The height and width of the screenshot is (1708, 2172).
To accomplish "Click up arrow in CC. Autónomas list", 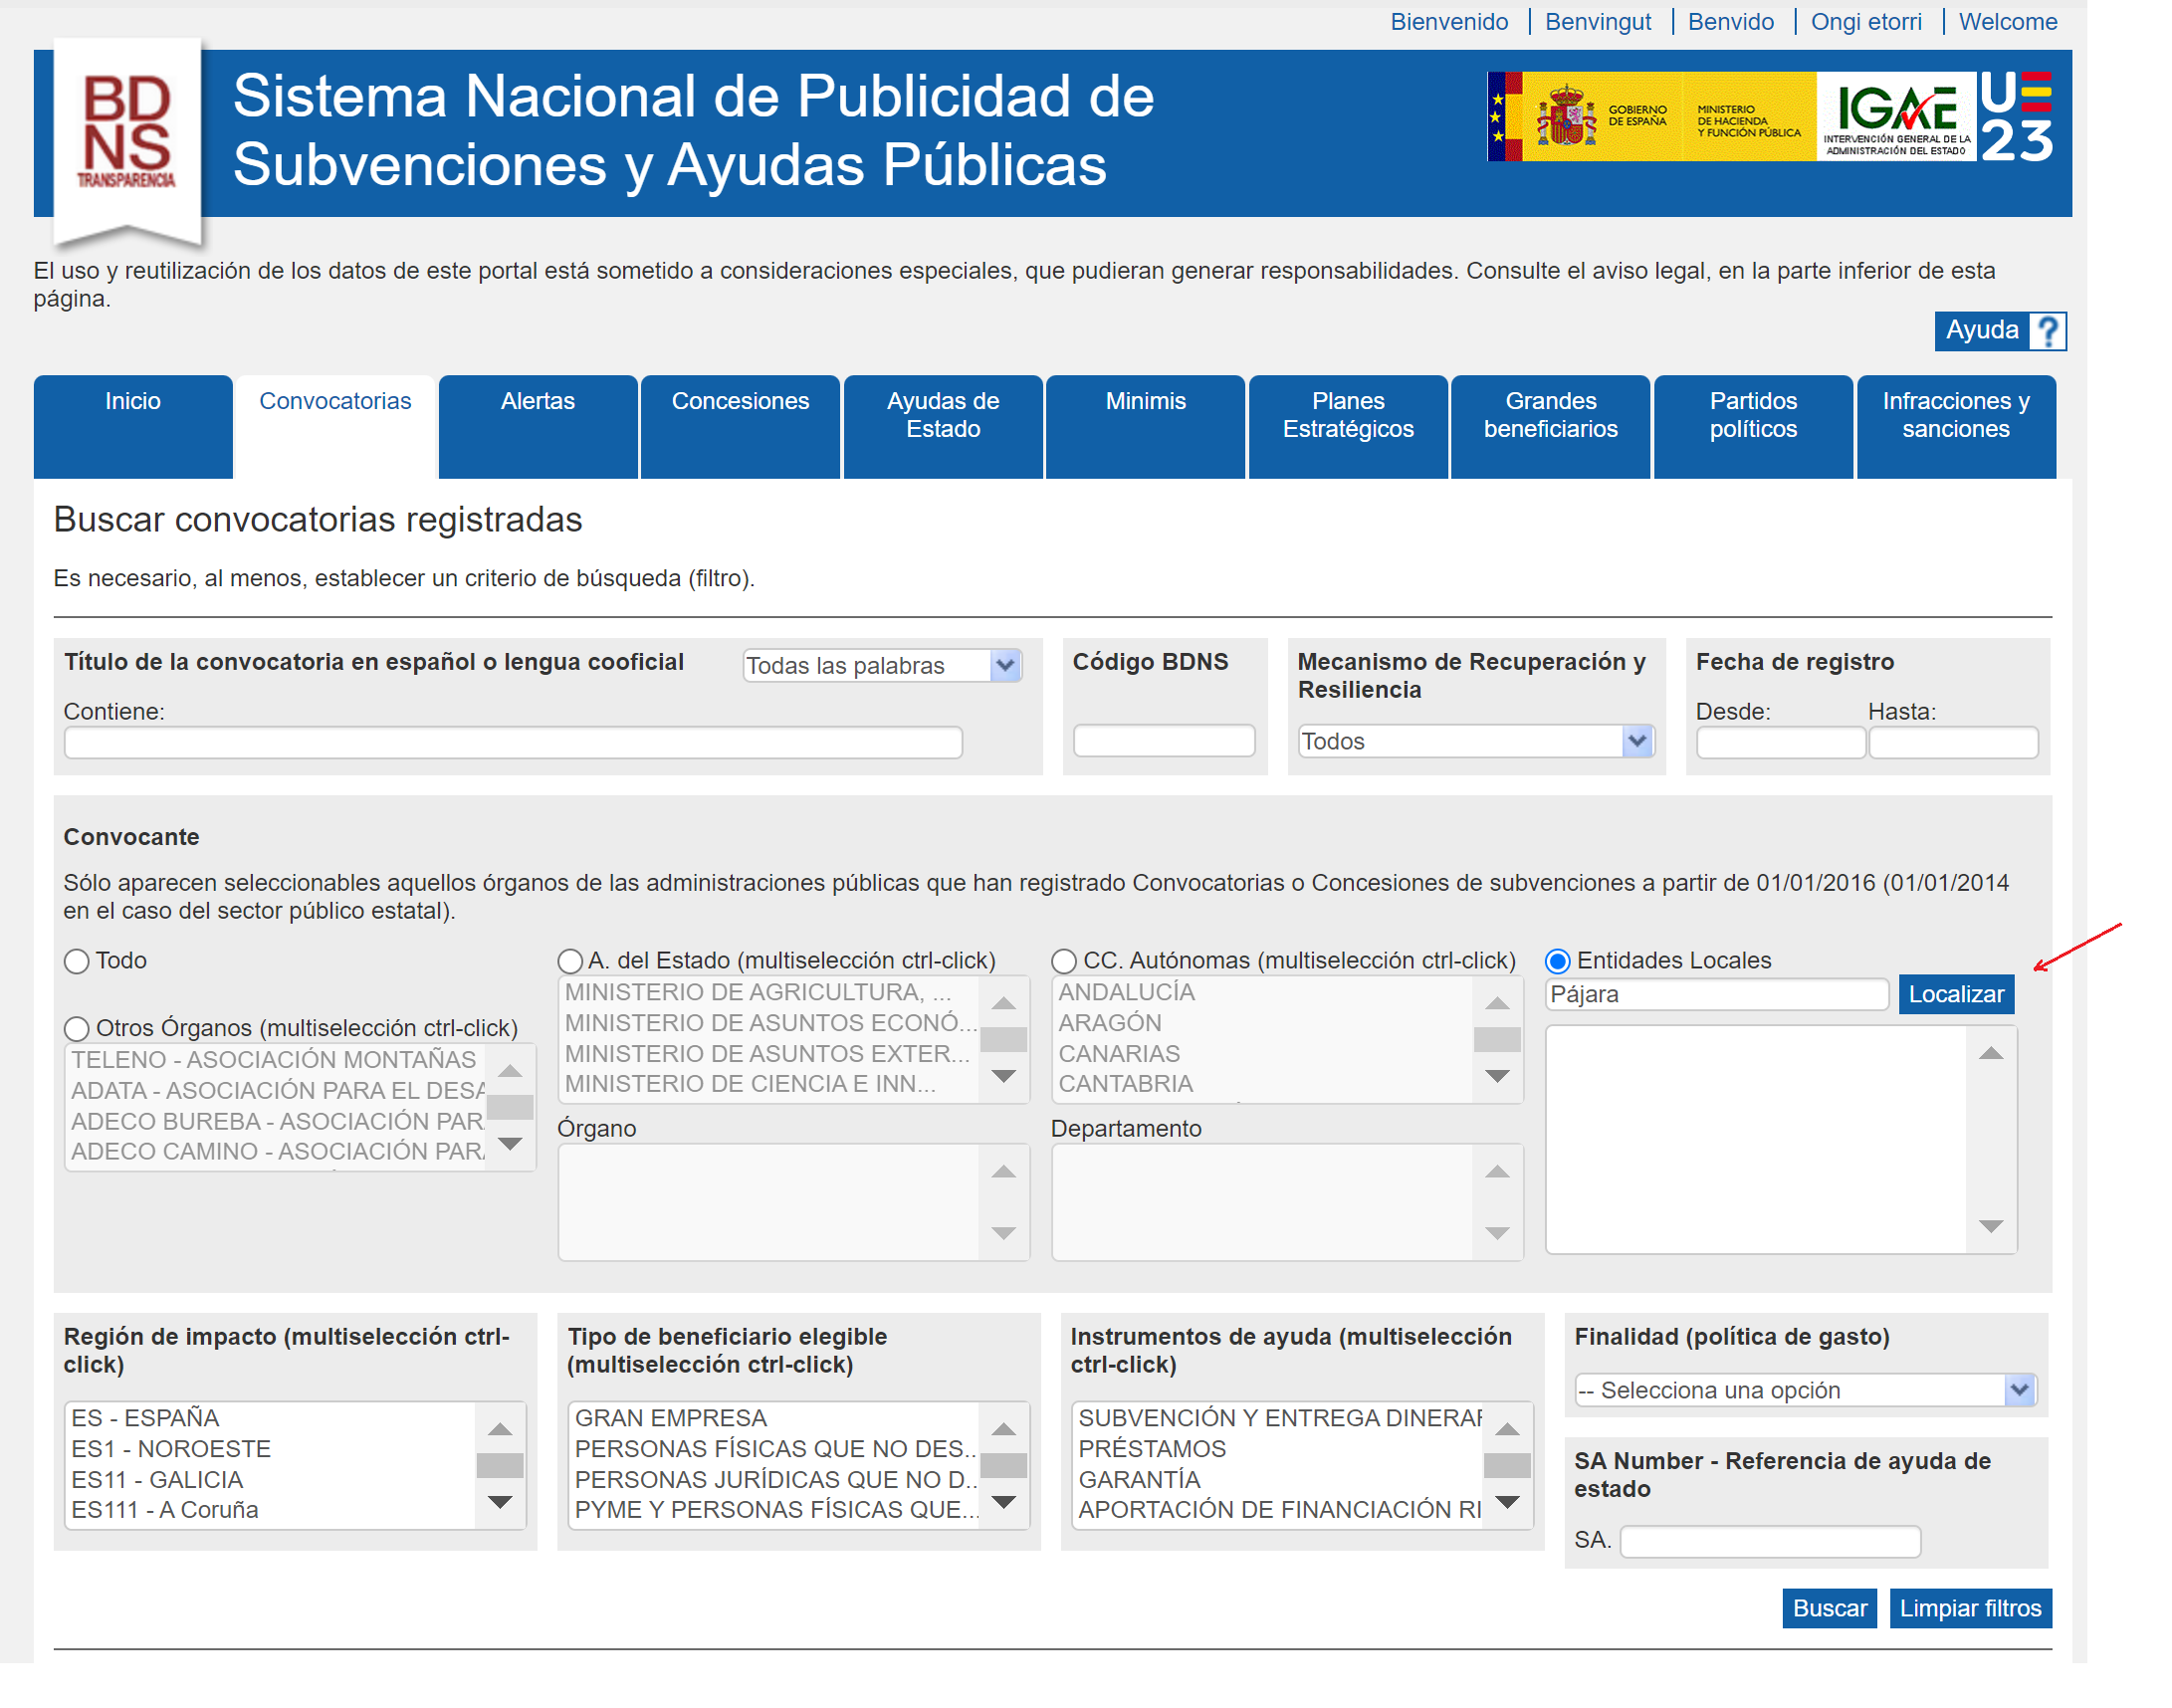I will pyautogui.click(x=1497, y=1003).
